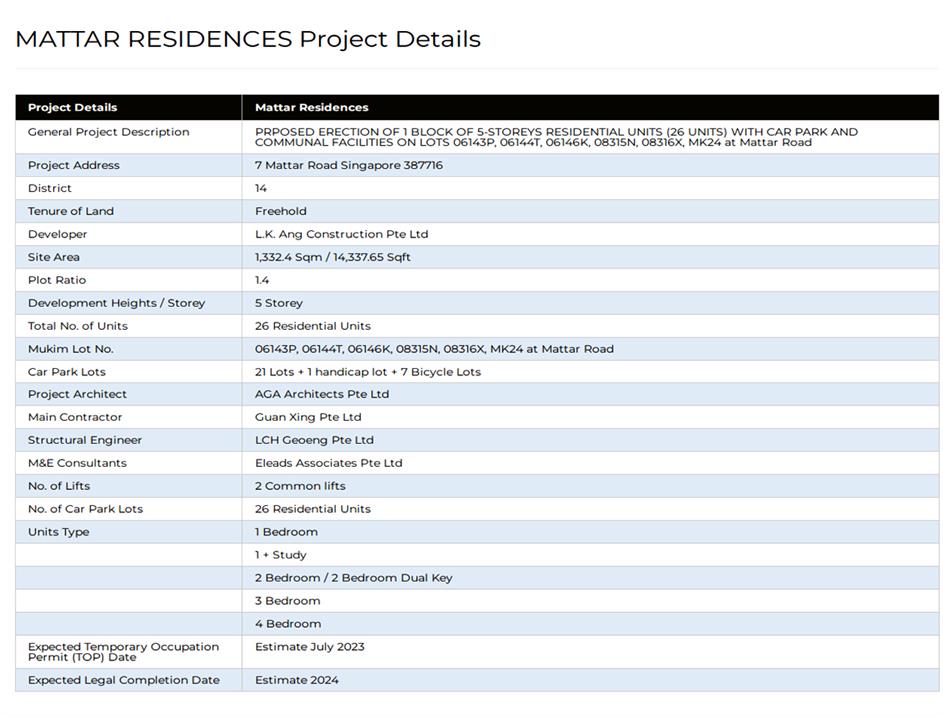The width and height of the screenshot is (943, 717).
Task: Click the MATTAR RESIDENCES Project Details heading
Action: click(248, 39)
